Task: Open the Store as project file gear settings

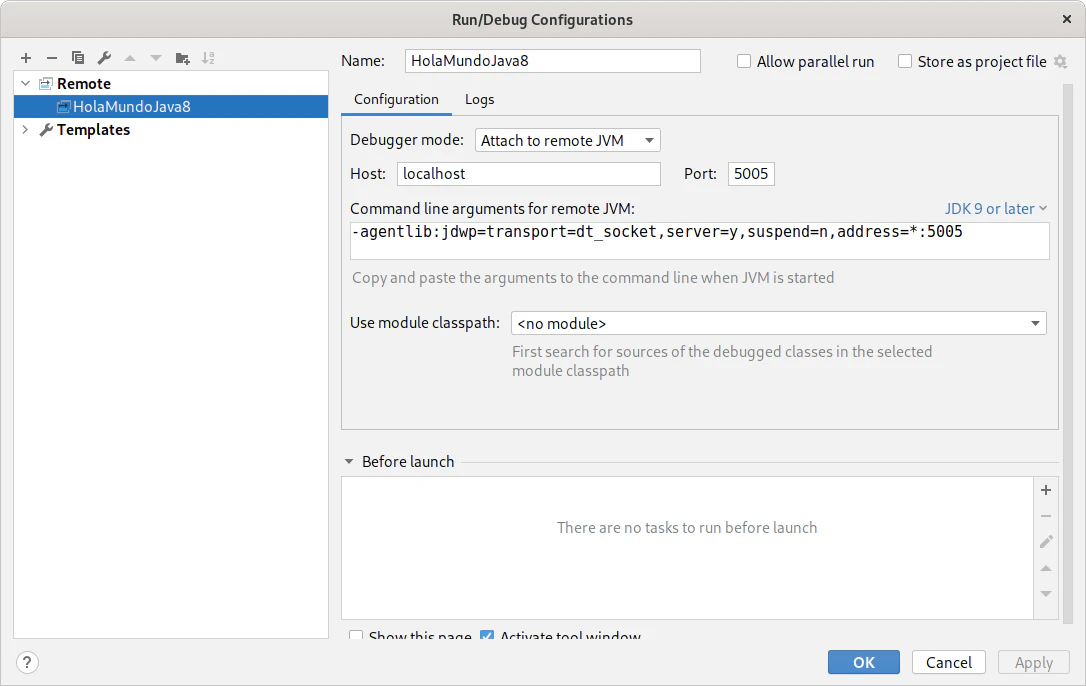Action: click(x=1060, y=62)
